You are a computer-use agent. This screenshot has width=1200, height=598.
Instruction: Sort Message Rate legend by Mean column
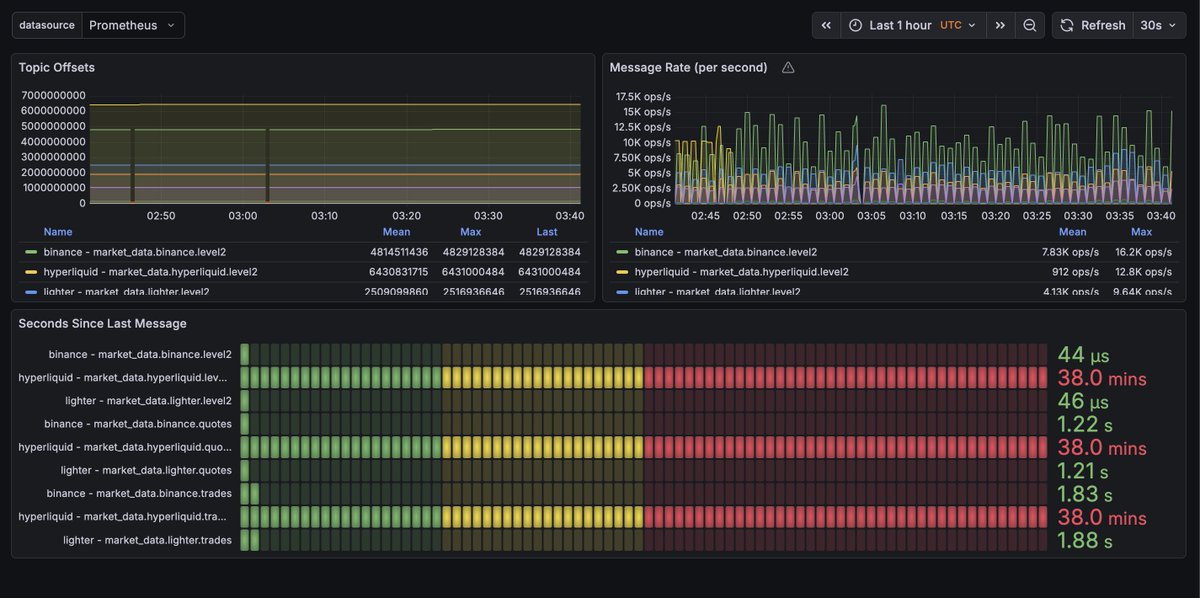point(1072,232)
